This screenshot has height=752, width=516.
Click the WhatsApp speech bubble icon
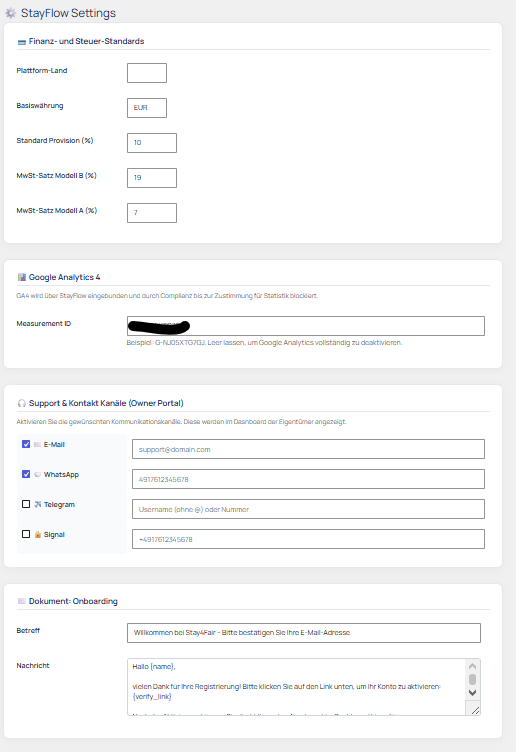click(x=37, y=474)
